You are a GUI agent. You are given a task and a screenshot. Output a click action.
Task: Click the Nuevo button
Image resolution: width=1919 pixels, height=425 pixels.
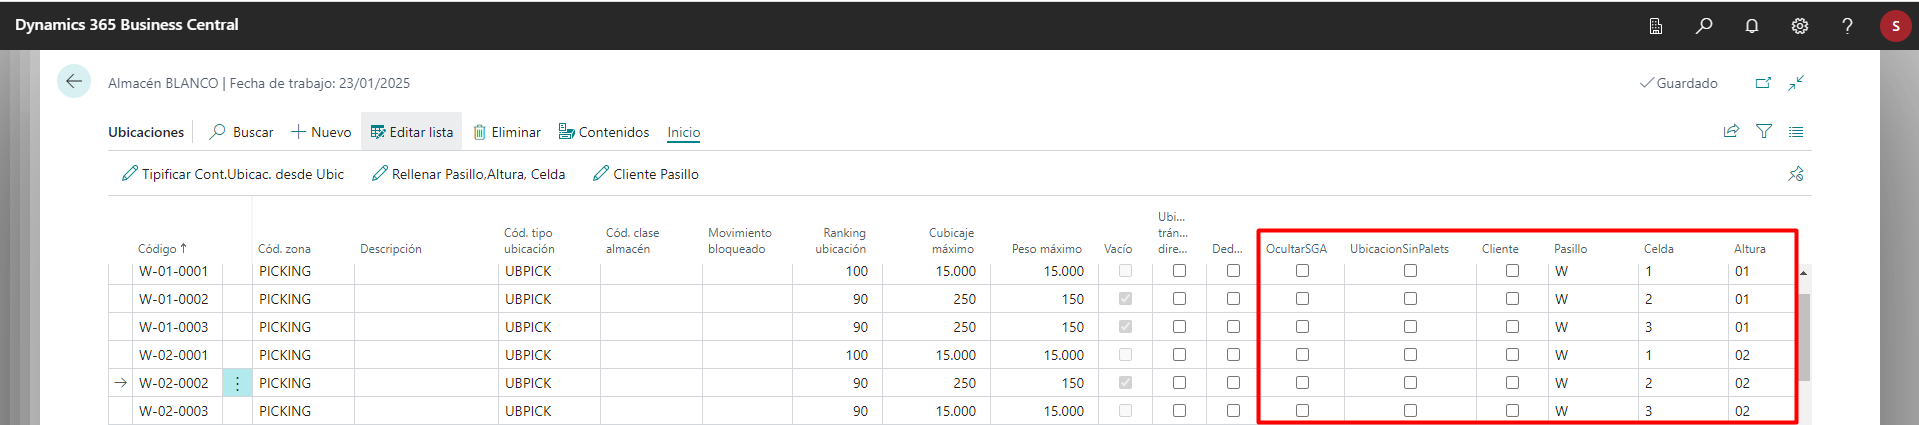(321, 132)
